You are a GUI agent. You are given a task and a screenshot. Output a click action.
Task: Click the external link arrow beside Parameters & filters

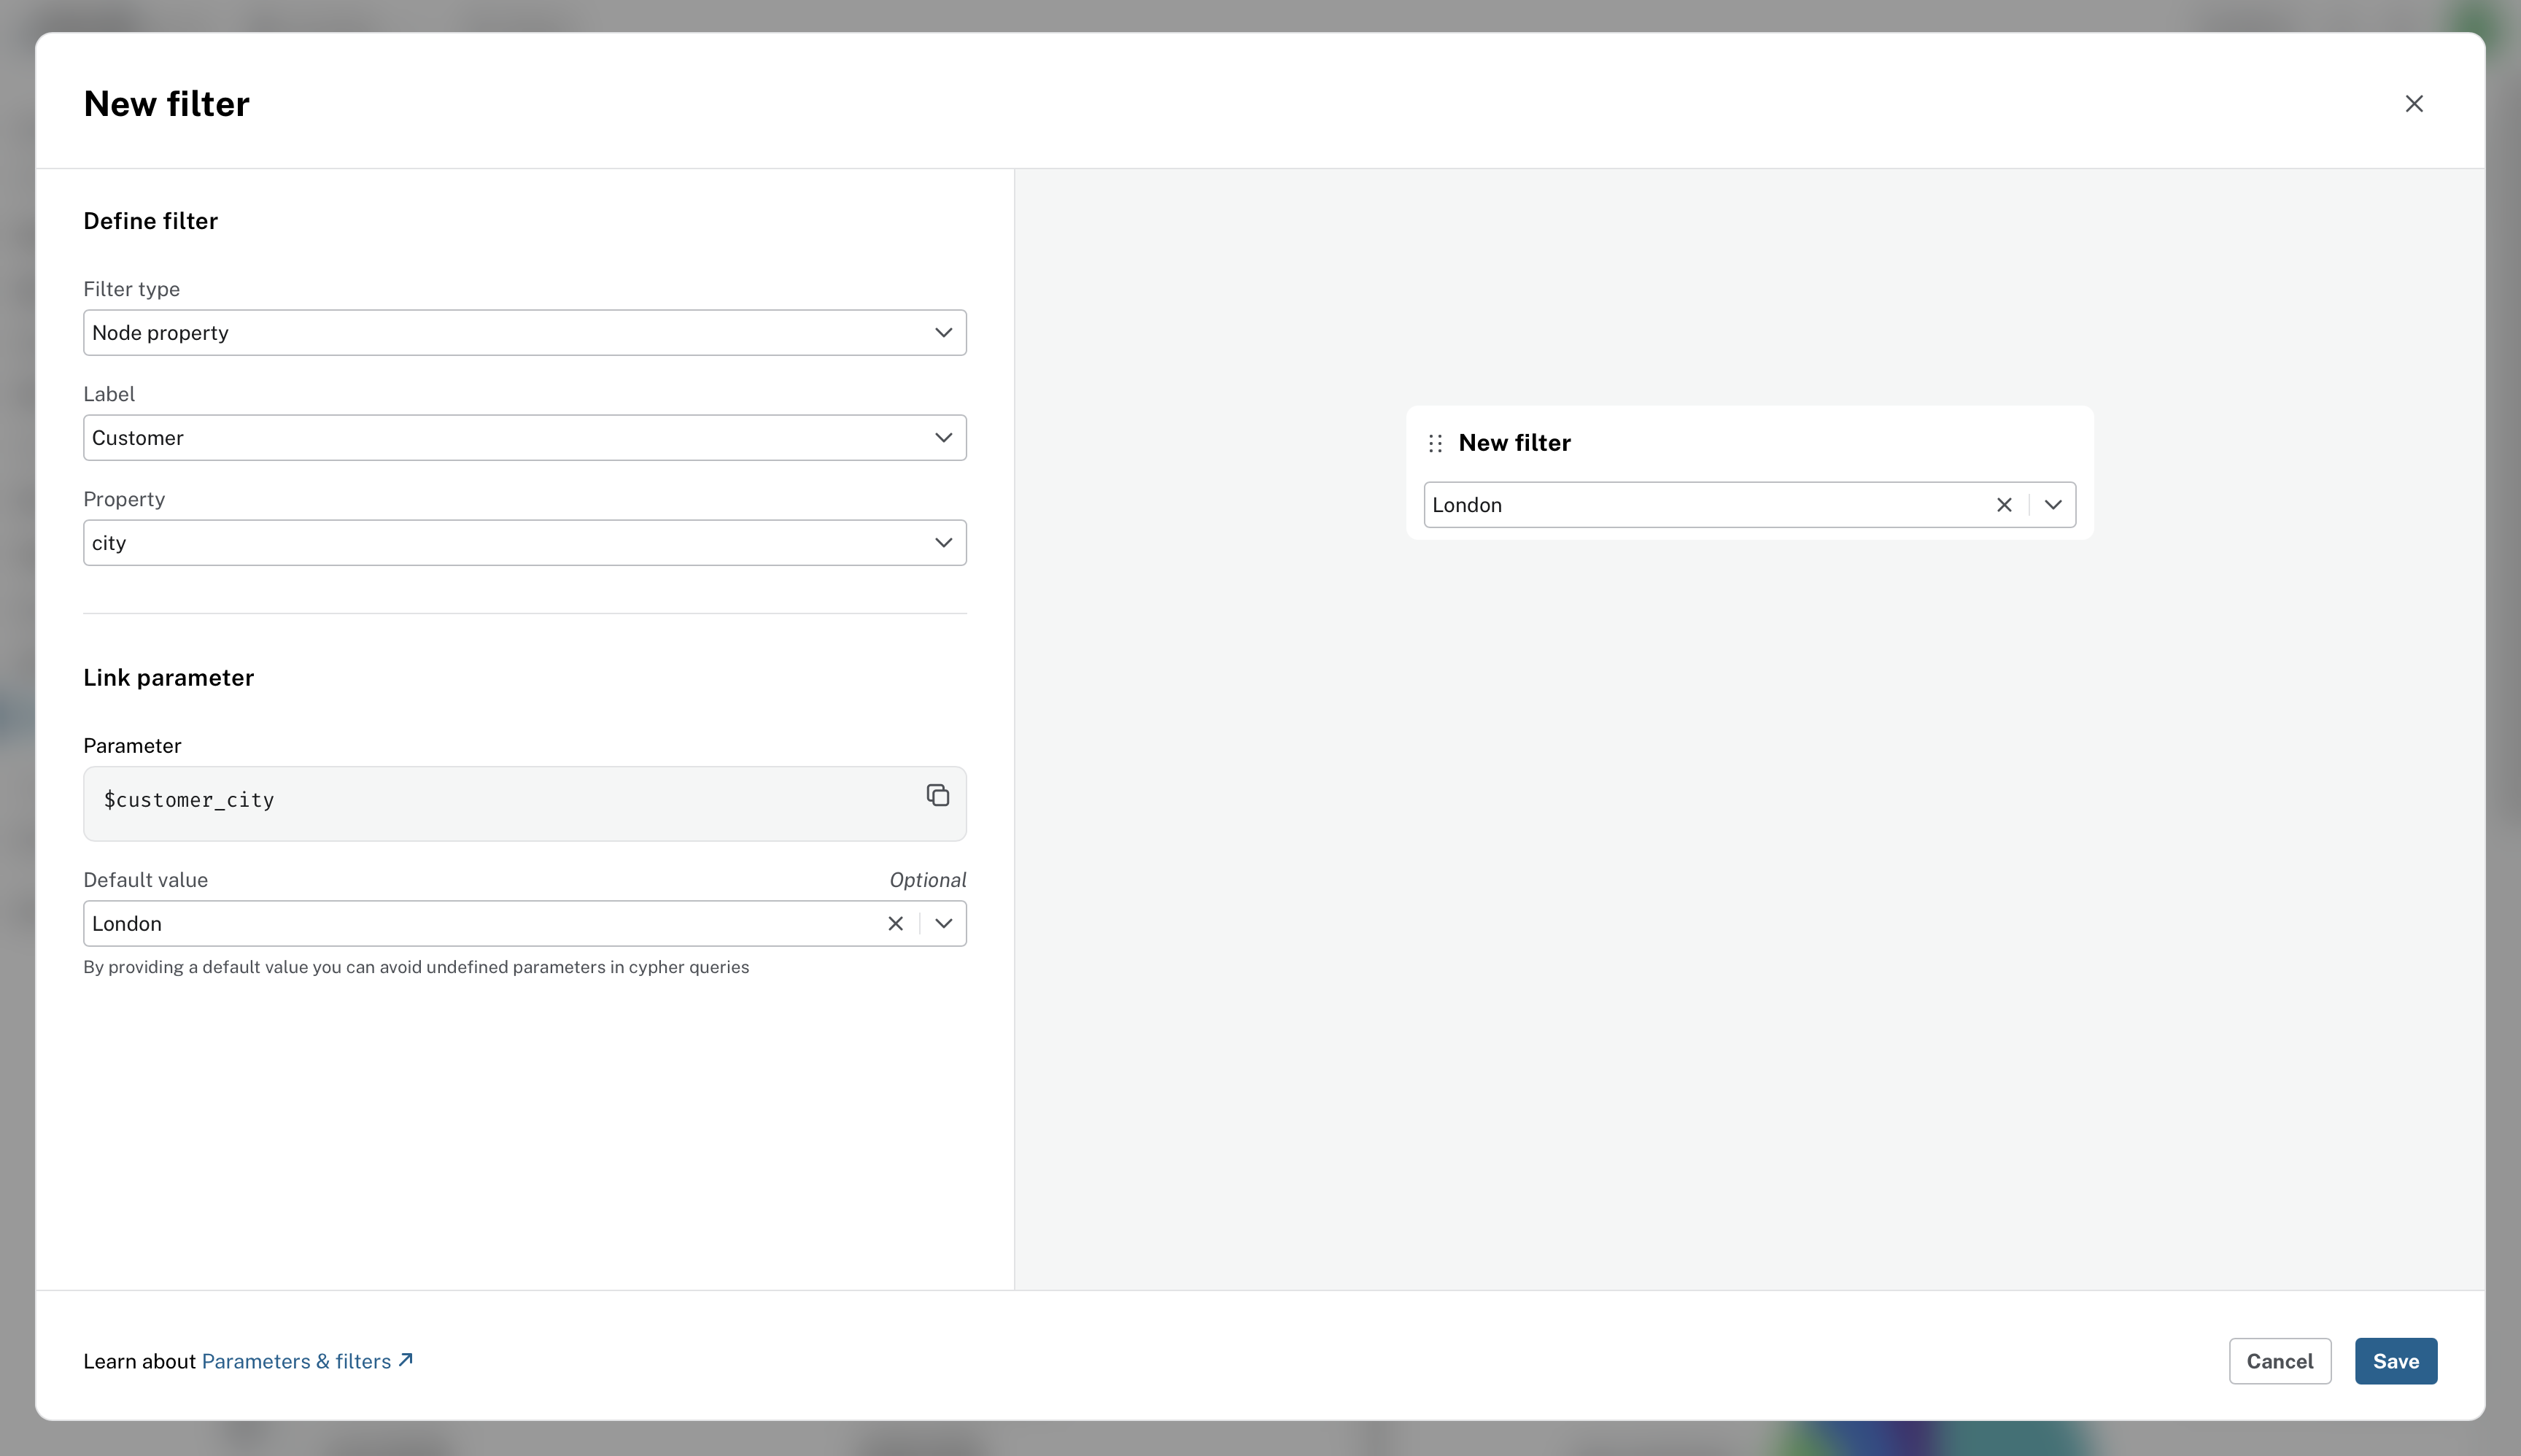point(404,1358)
